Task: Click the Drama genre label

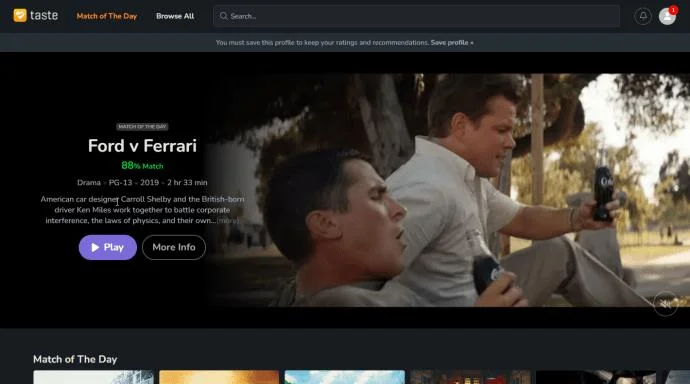Action: click(x=89, y=183)
